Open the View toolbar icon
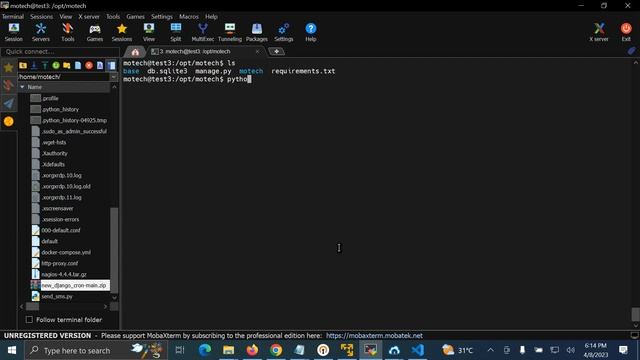Image resolution: width=640 pixels, height=360 pixels. [149, 32]
